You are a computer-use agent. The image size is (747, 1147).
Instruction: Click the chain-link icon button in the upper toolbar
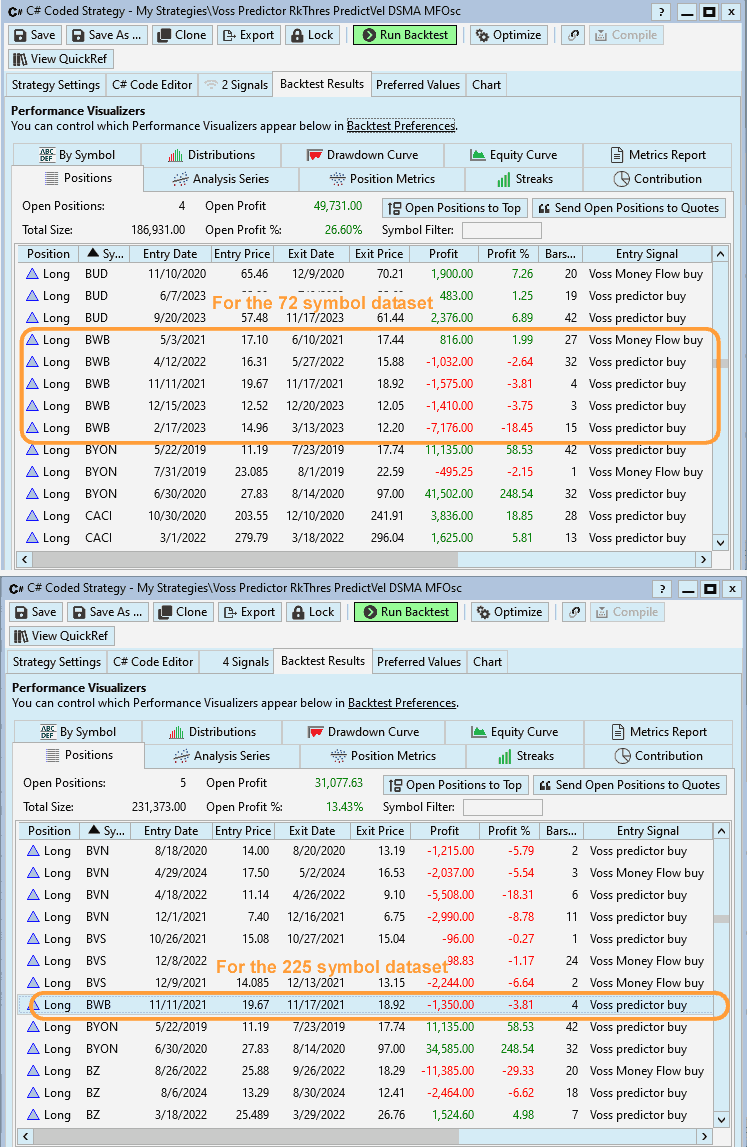[x=572, y=35]
